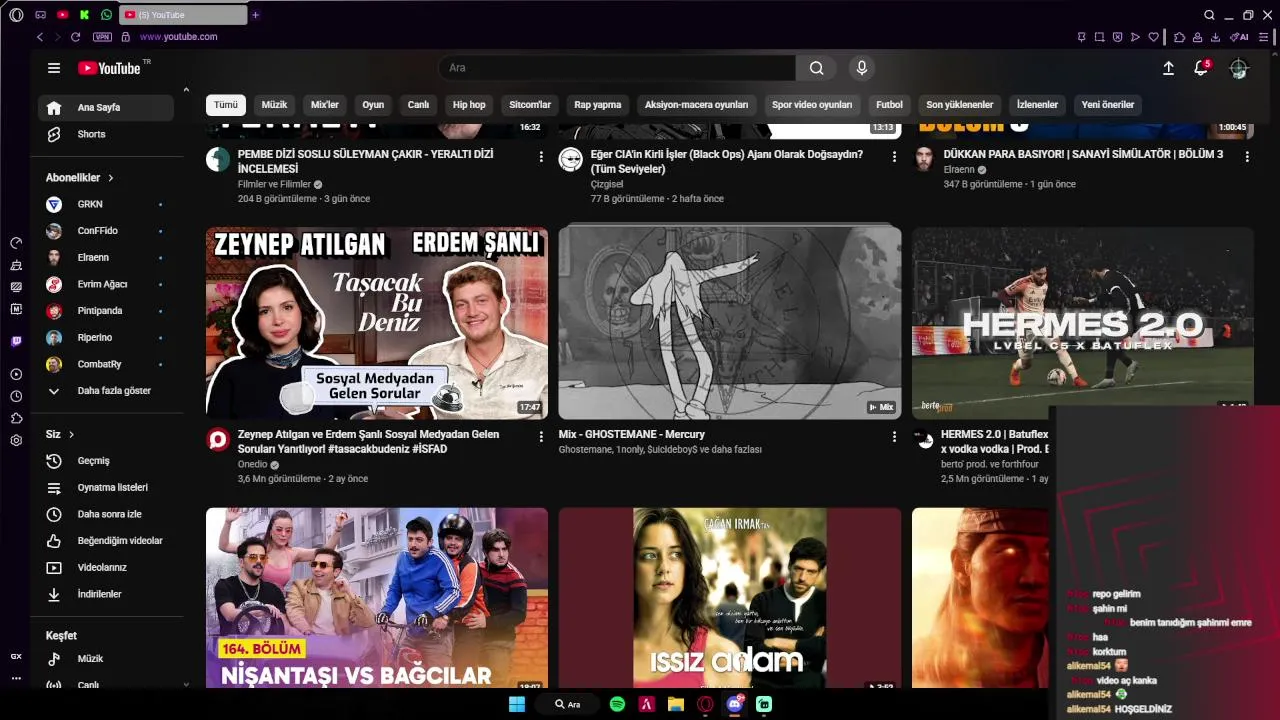Open options menu for PEMBE DİZİ video
The width and height of the screenshot is (1280, 720).
tap(541, 157)
